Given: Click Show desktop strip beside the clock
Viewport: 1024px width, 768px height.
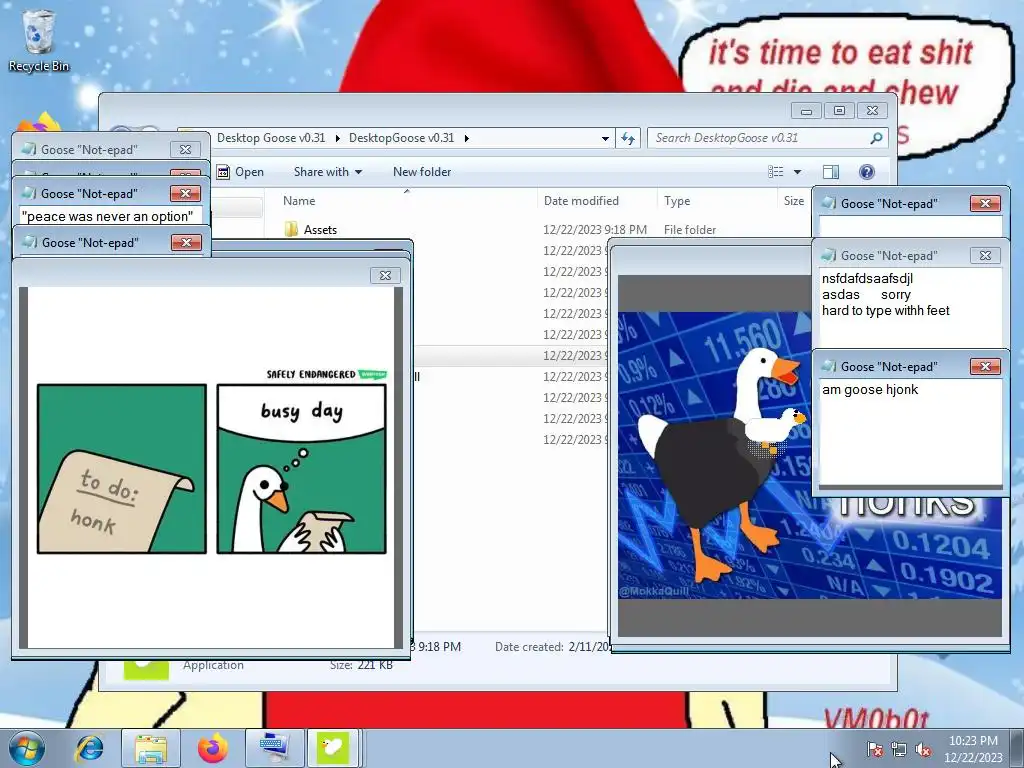Looking at the screenshot, I should tap(1018, 748).
